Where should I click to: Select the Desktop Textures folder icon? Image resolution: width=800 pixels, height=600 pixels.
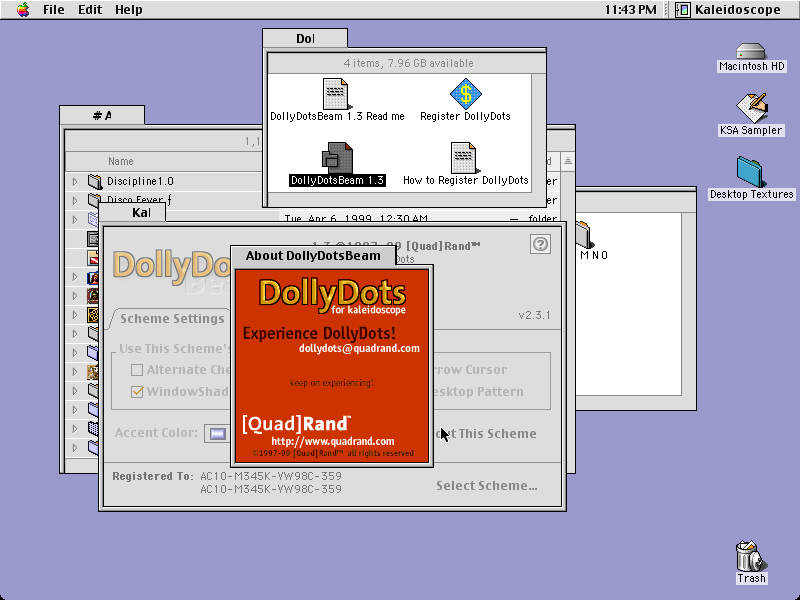[749, 172]
